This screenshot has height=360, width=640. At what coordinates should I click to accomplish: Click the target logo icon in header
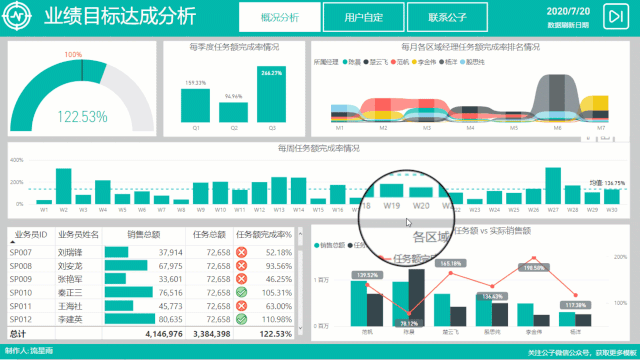pyautogui.click(x=17, y=16)
